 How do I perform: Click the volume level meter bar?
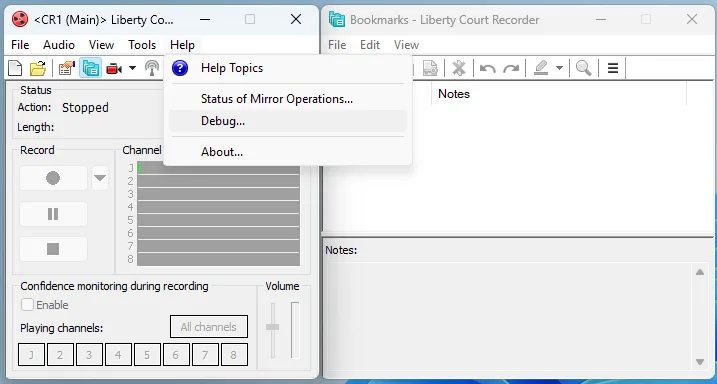295,330
